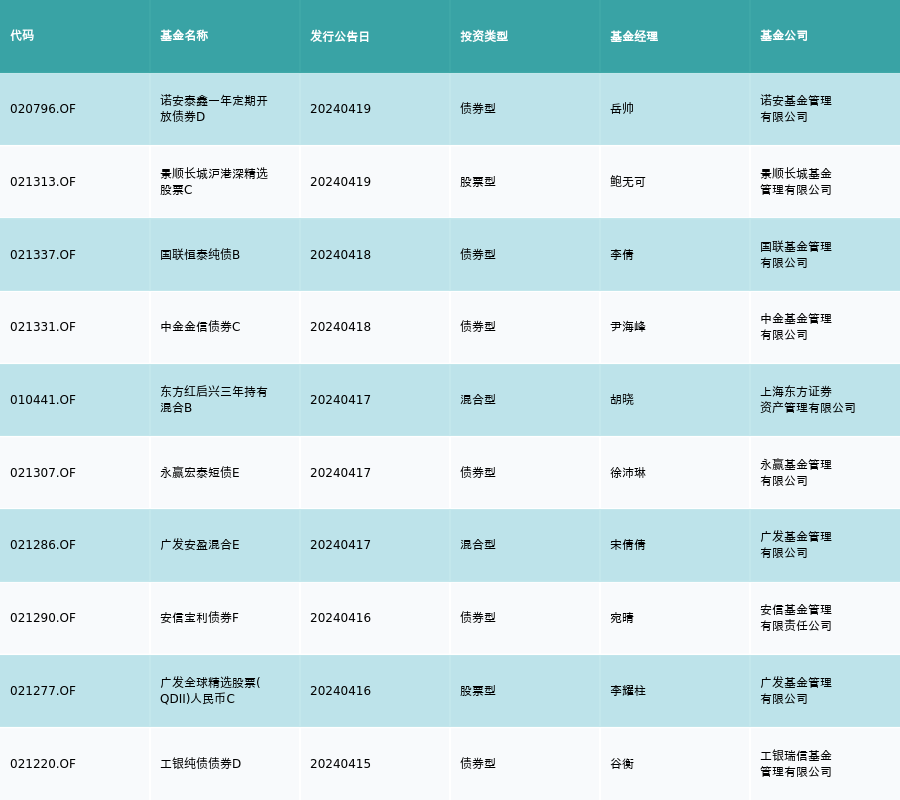Click fund name 国联恒泰纯债B

(200, 255)
